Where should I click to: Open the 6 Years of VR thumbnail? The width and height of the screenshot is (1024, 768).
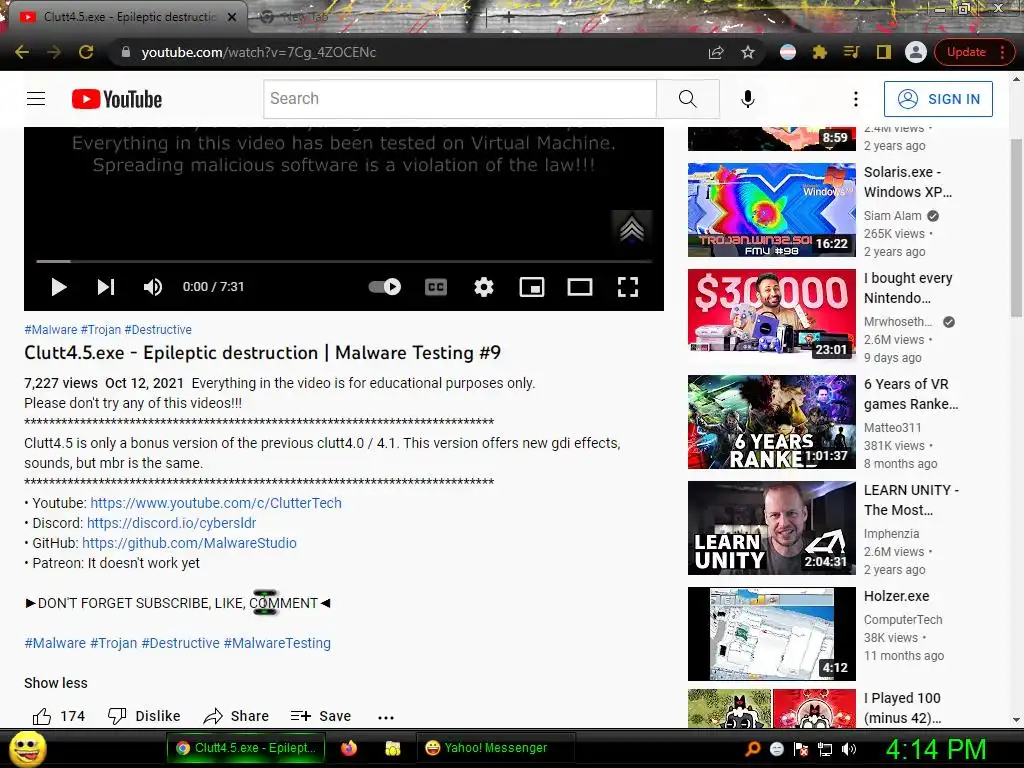(x=771, y=422)
